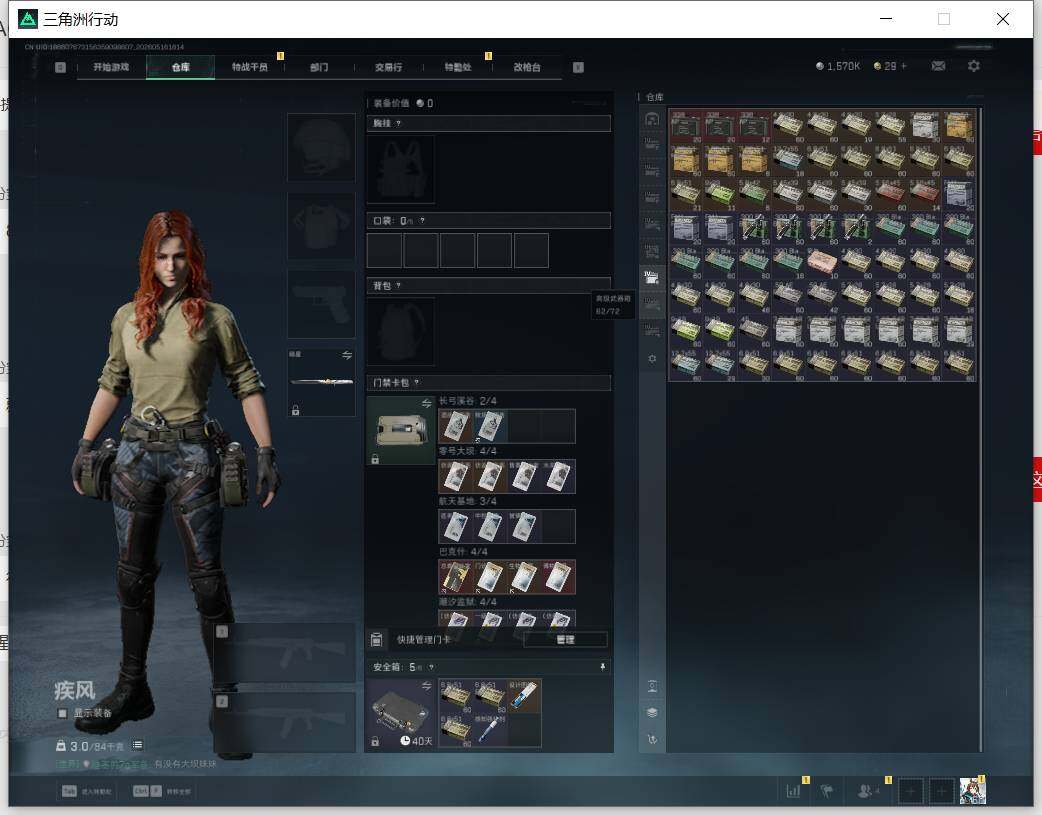Toggle the 显示装备 checkbox
Screen dimensions: 1042x815
click(62, 713)
